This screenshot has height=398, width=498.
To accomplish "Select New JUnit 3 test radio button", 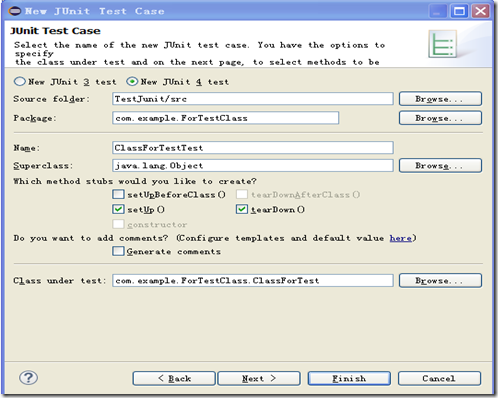I will (x=20, y=81).
